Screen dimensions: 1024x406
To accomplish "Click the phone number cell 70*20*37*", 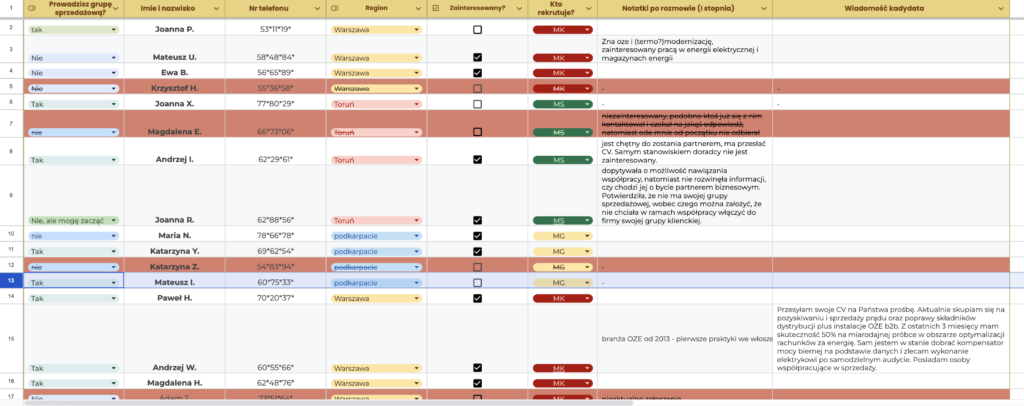I will [274, 297].
